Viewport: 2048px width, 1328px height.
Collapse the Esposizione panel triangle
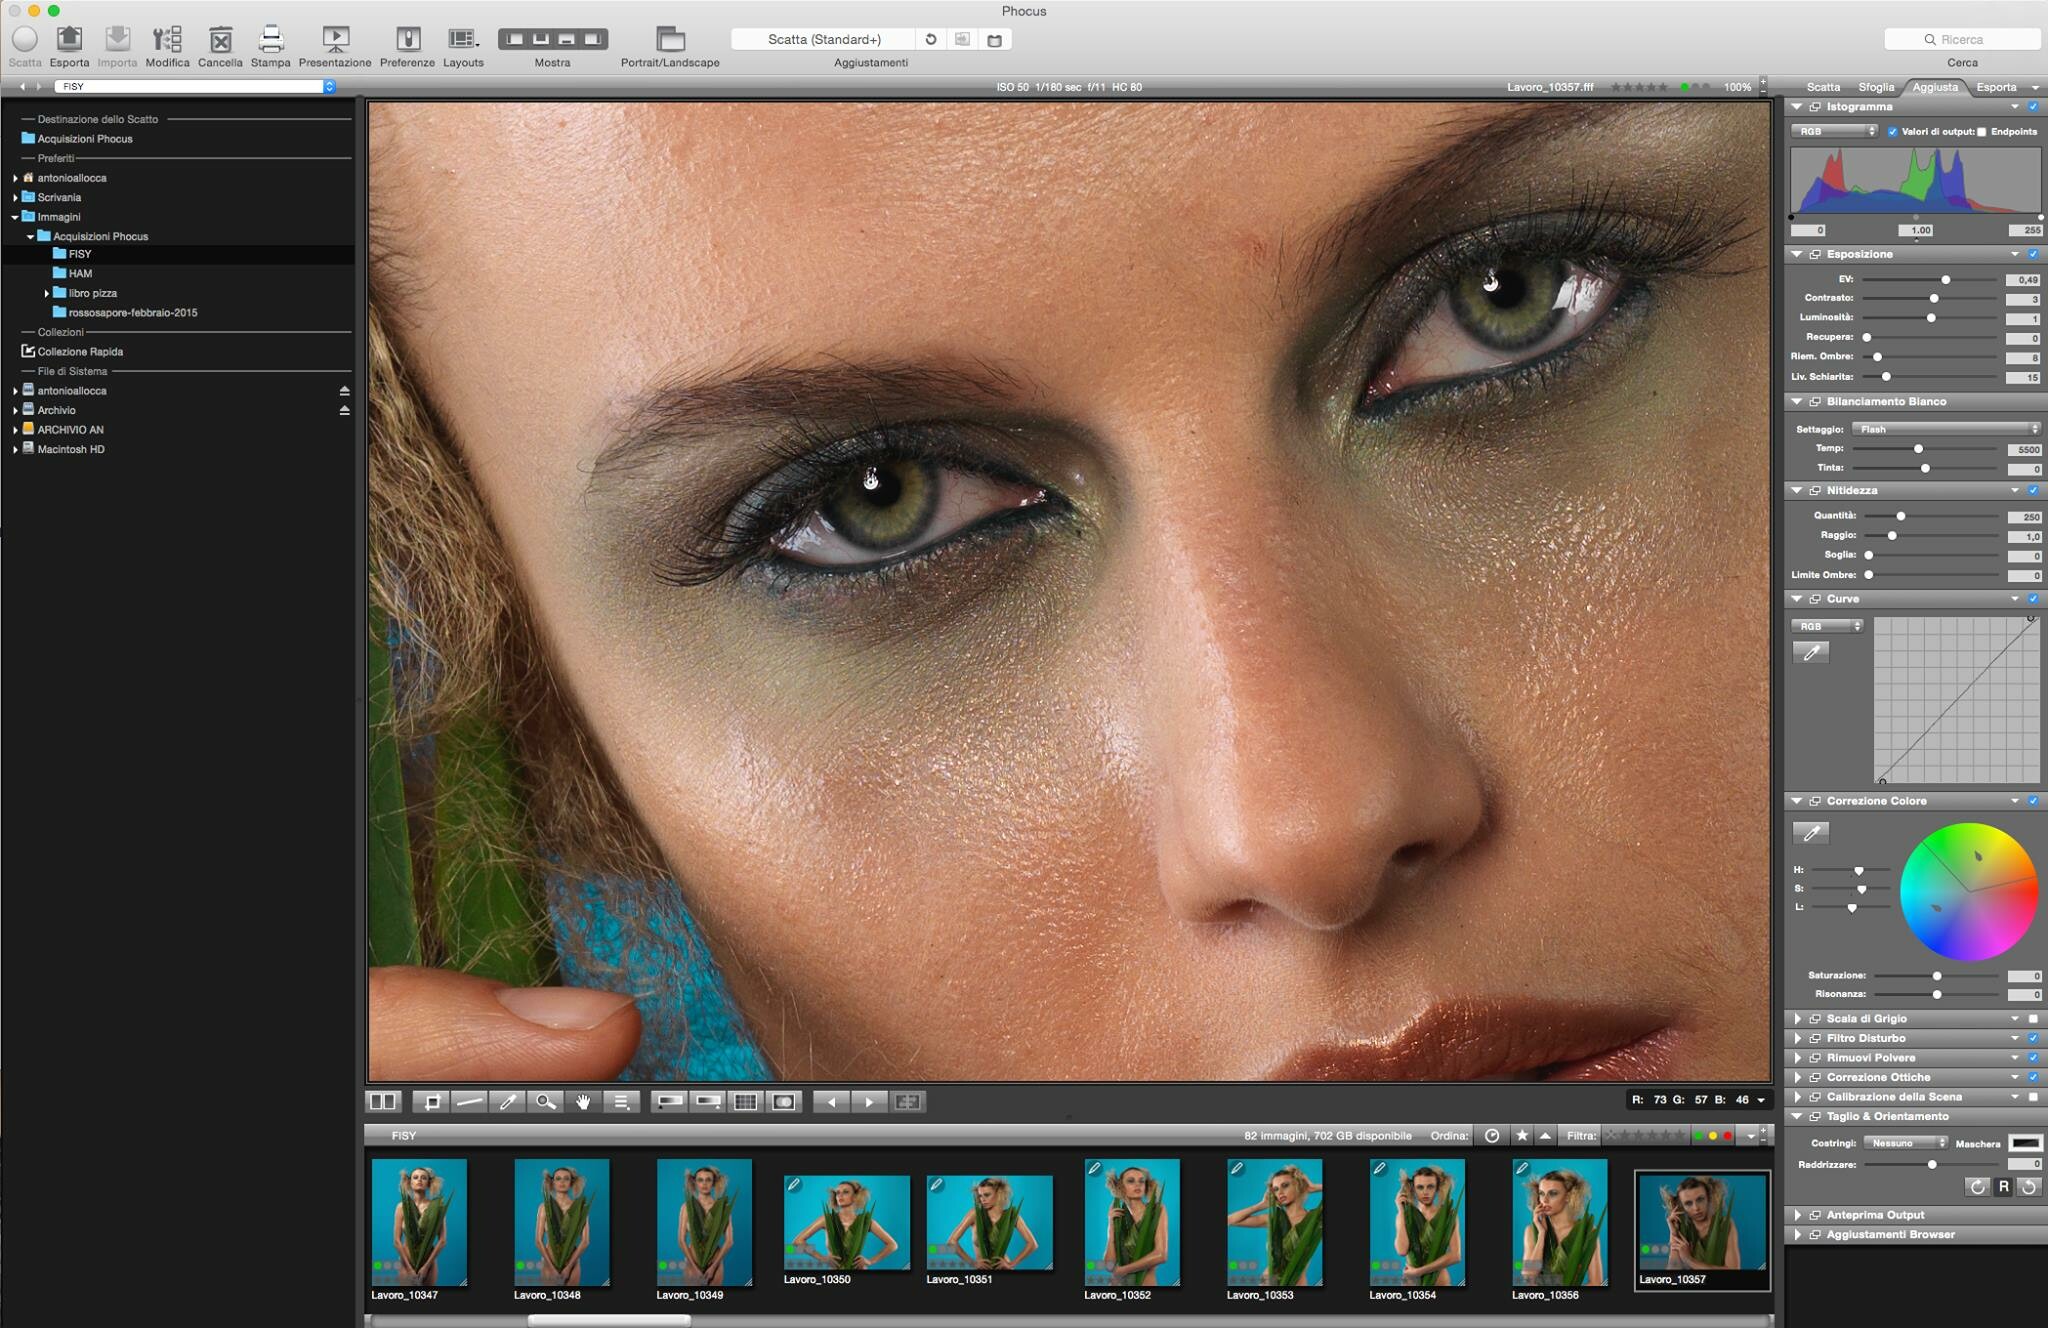coord(1797,255)
